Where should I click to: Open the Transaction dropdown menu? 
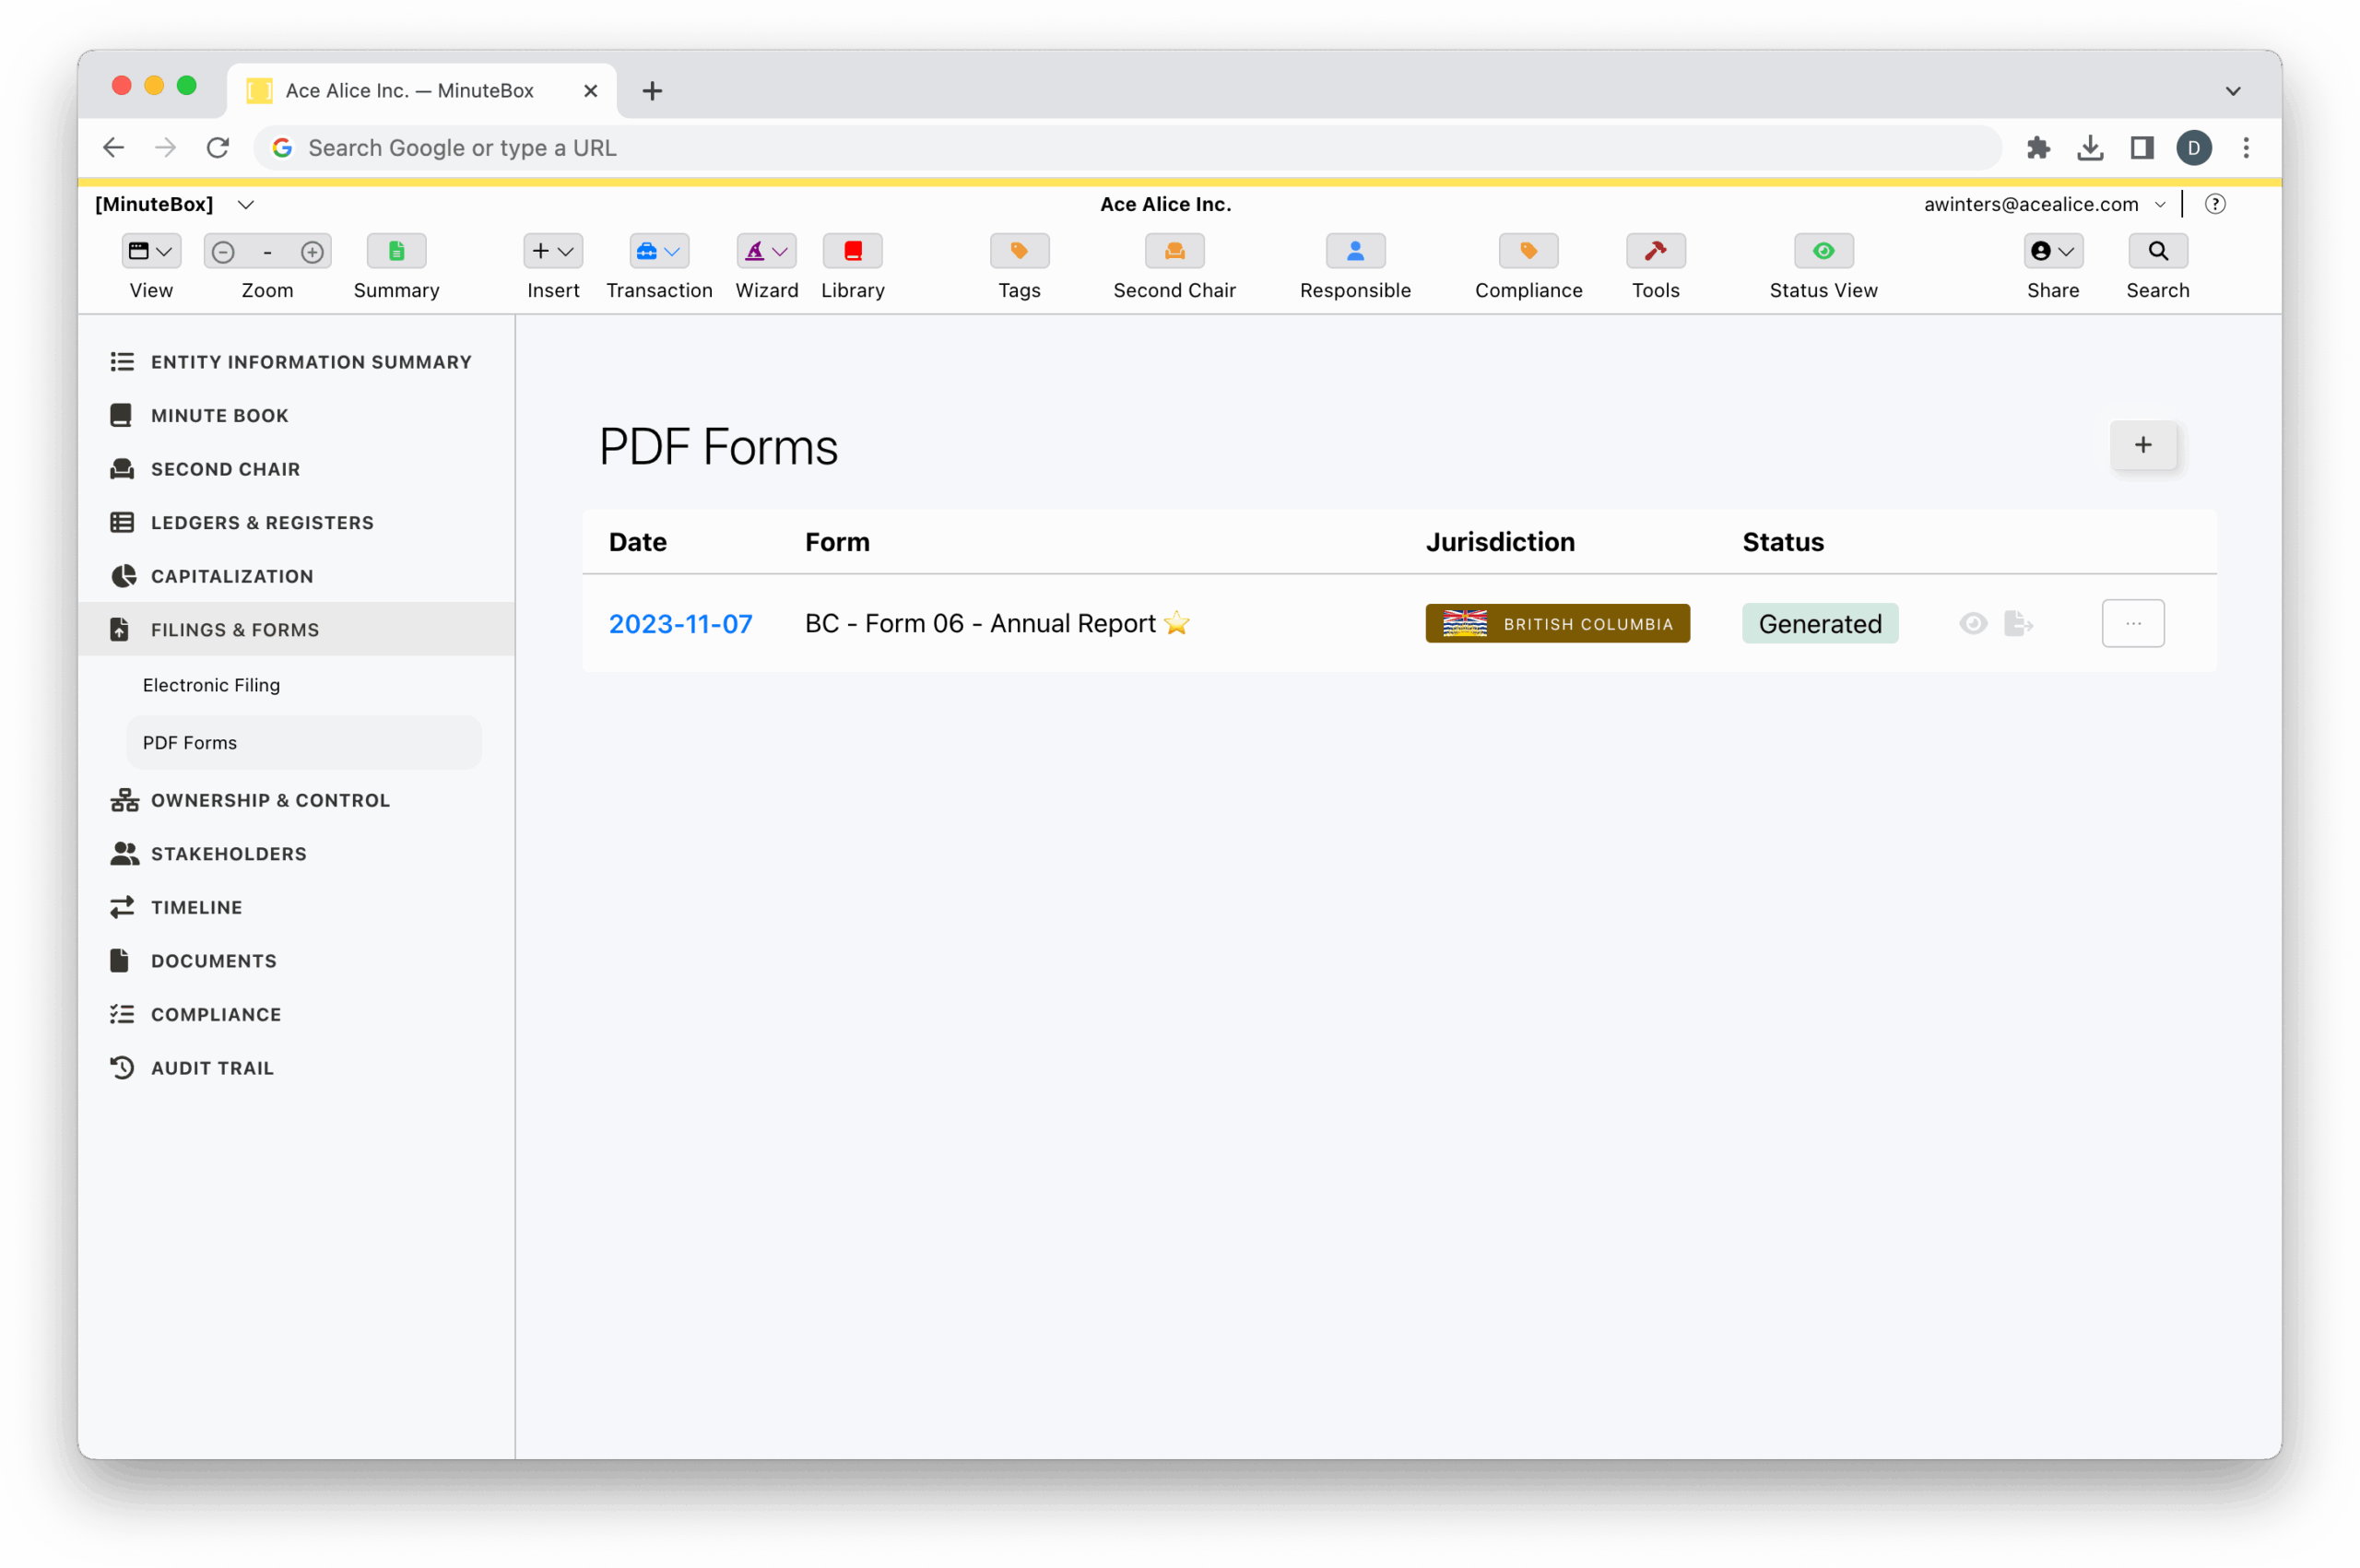tap(659, 251)
